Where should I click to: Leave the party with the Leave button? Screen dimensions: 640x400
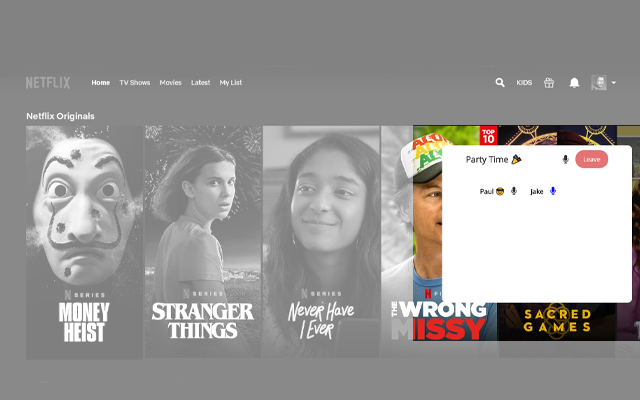click(x=591, y=160)
